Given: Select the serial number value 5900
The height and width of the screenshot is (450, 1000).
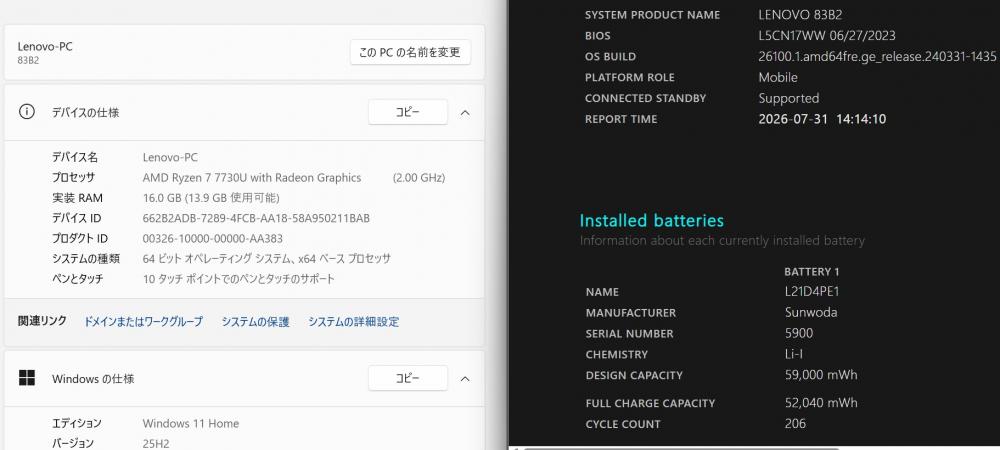Looking at the screenshot, I should click(799, 333).
